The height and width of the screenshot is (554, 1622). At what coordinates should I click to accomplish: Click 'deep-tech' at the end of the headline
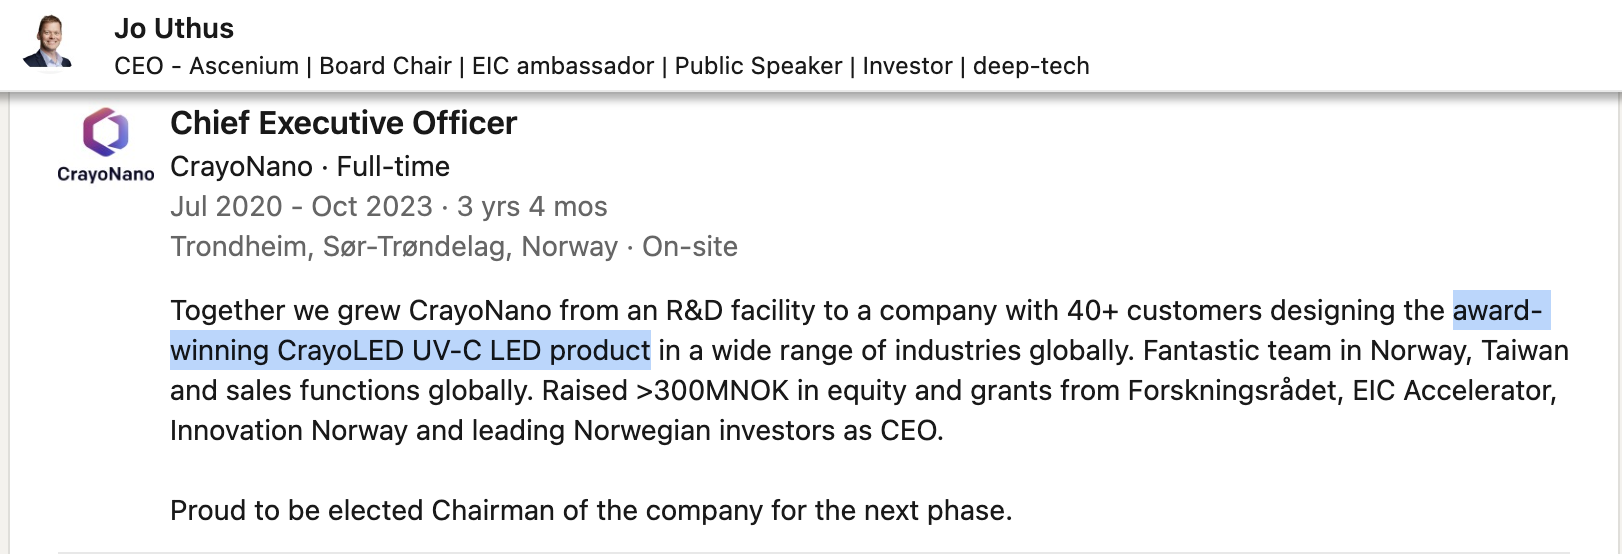pos(1031,66)
